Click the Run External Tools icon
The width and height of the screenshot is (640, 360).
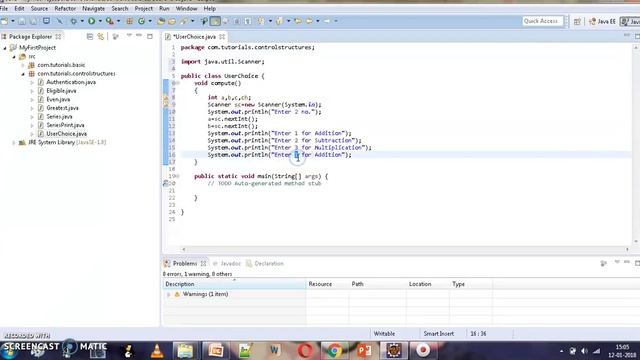pos(109,21)
